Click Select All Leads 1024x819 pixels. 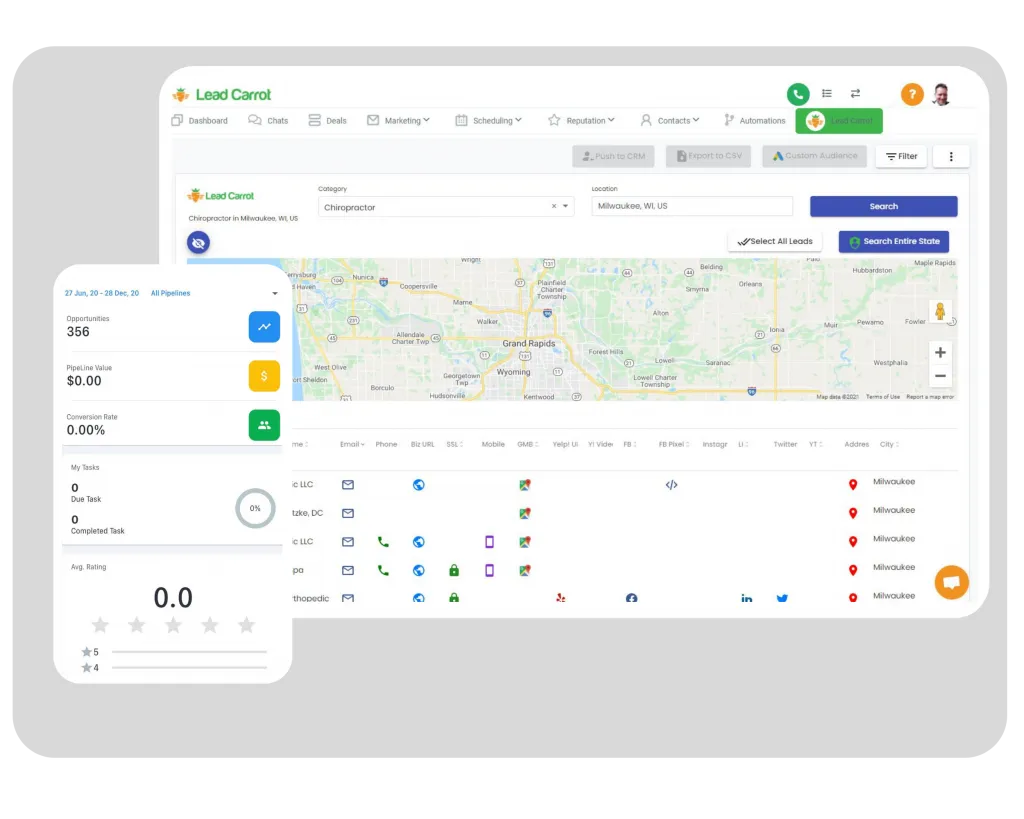click(775, 241)
